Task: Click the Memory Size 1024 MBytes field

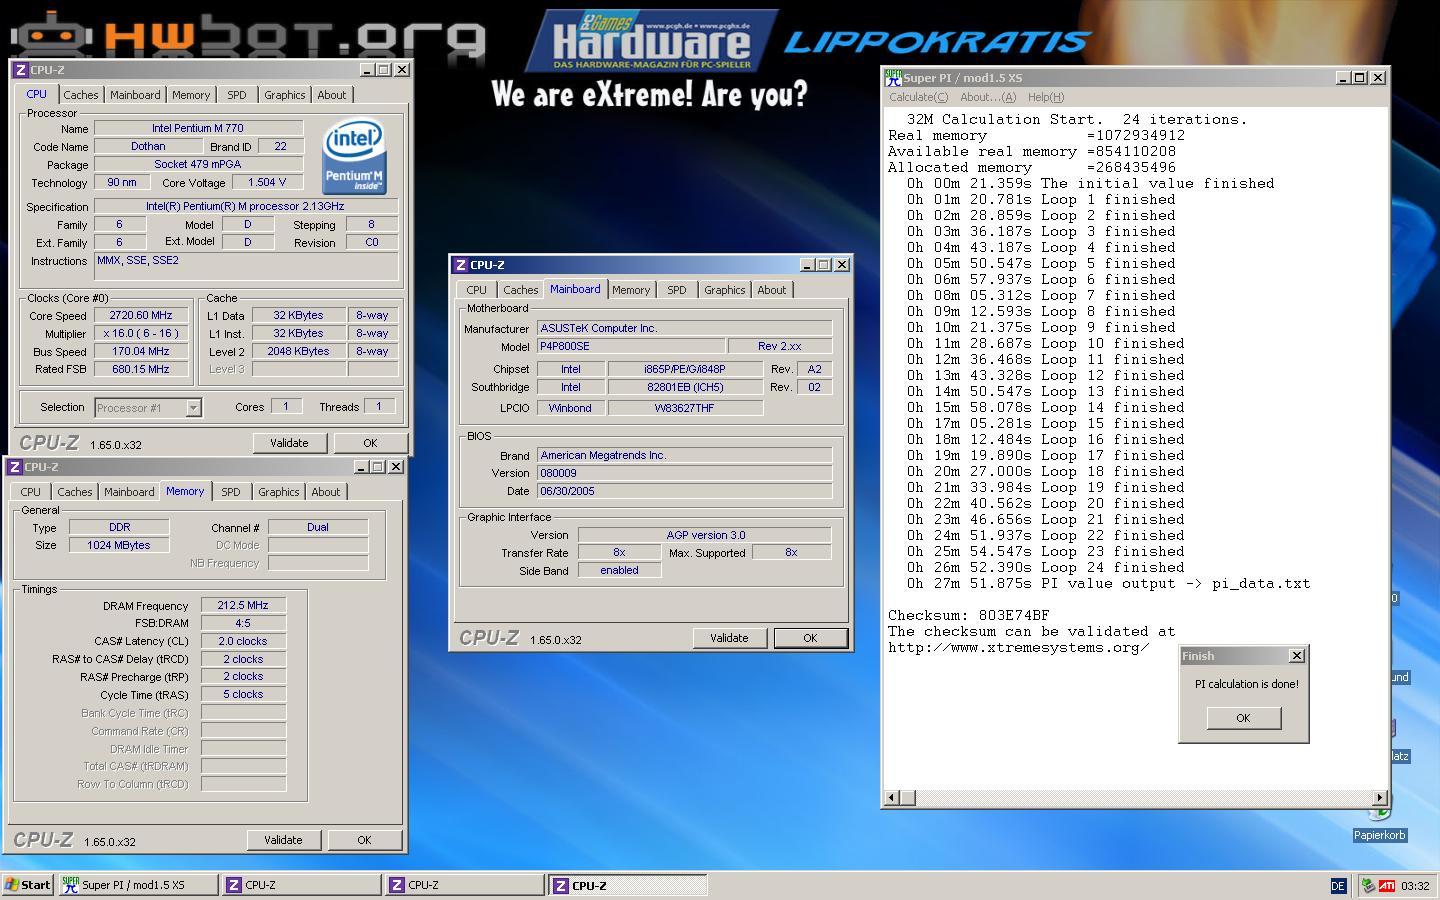Action: pos(119,545)
